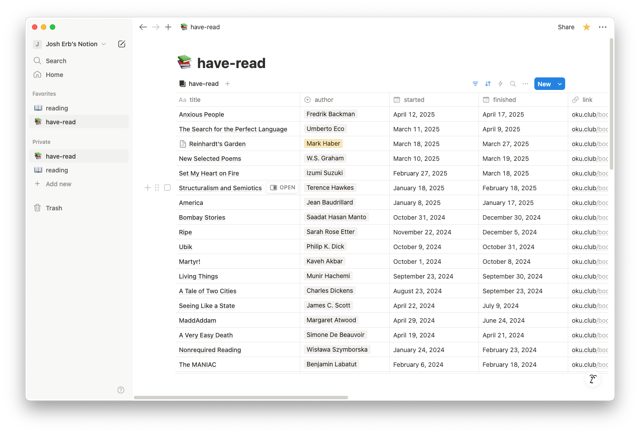Image resolution: width=640 pixels, height=434 pixels.
Task: Open have-read in Favorites
Action: (79, 122)
